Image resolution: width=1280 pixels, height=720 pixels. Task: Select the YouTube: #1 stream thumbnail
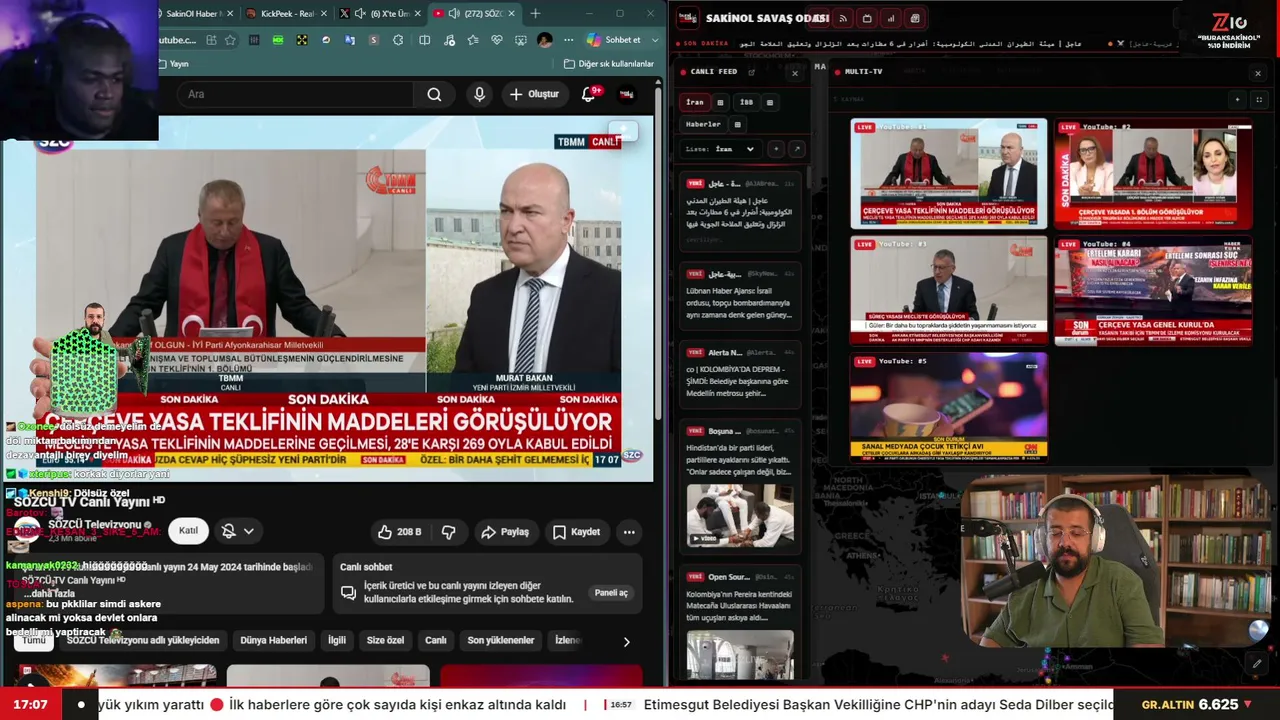(x=949, y=174)
